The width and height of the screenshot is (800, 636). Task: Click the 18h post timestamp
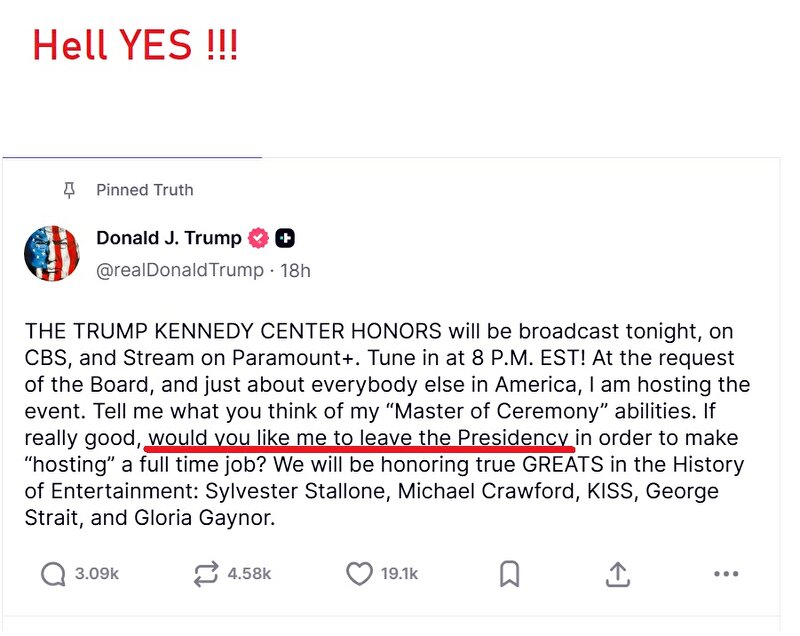tap(295, 269)
